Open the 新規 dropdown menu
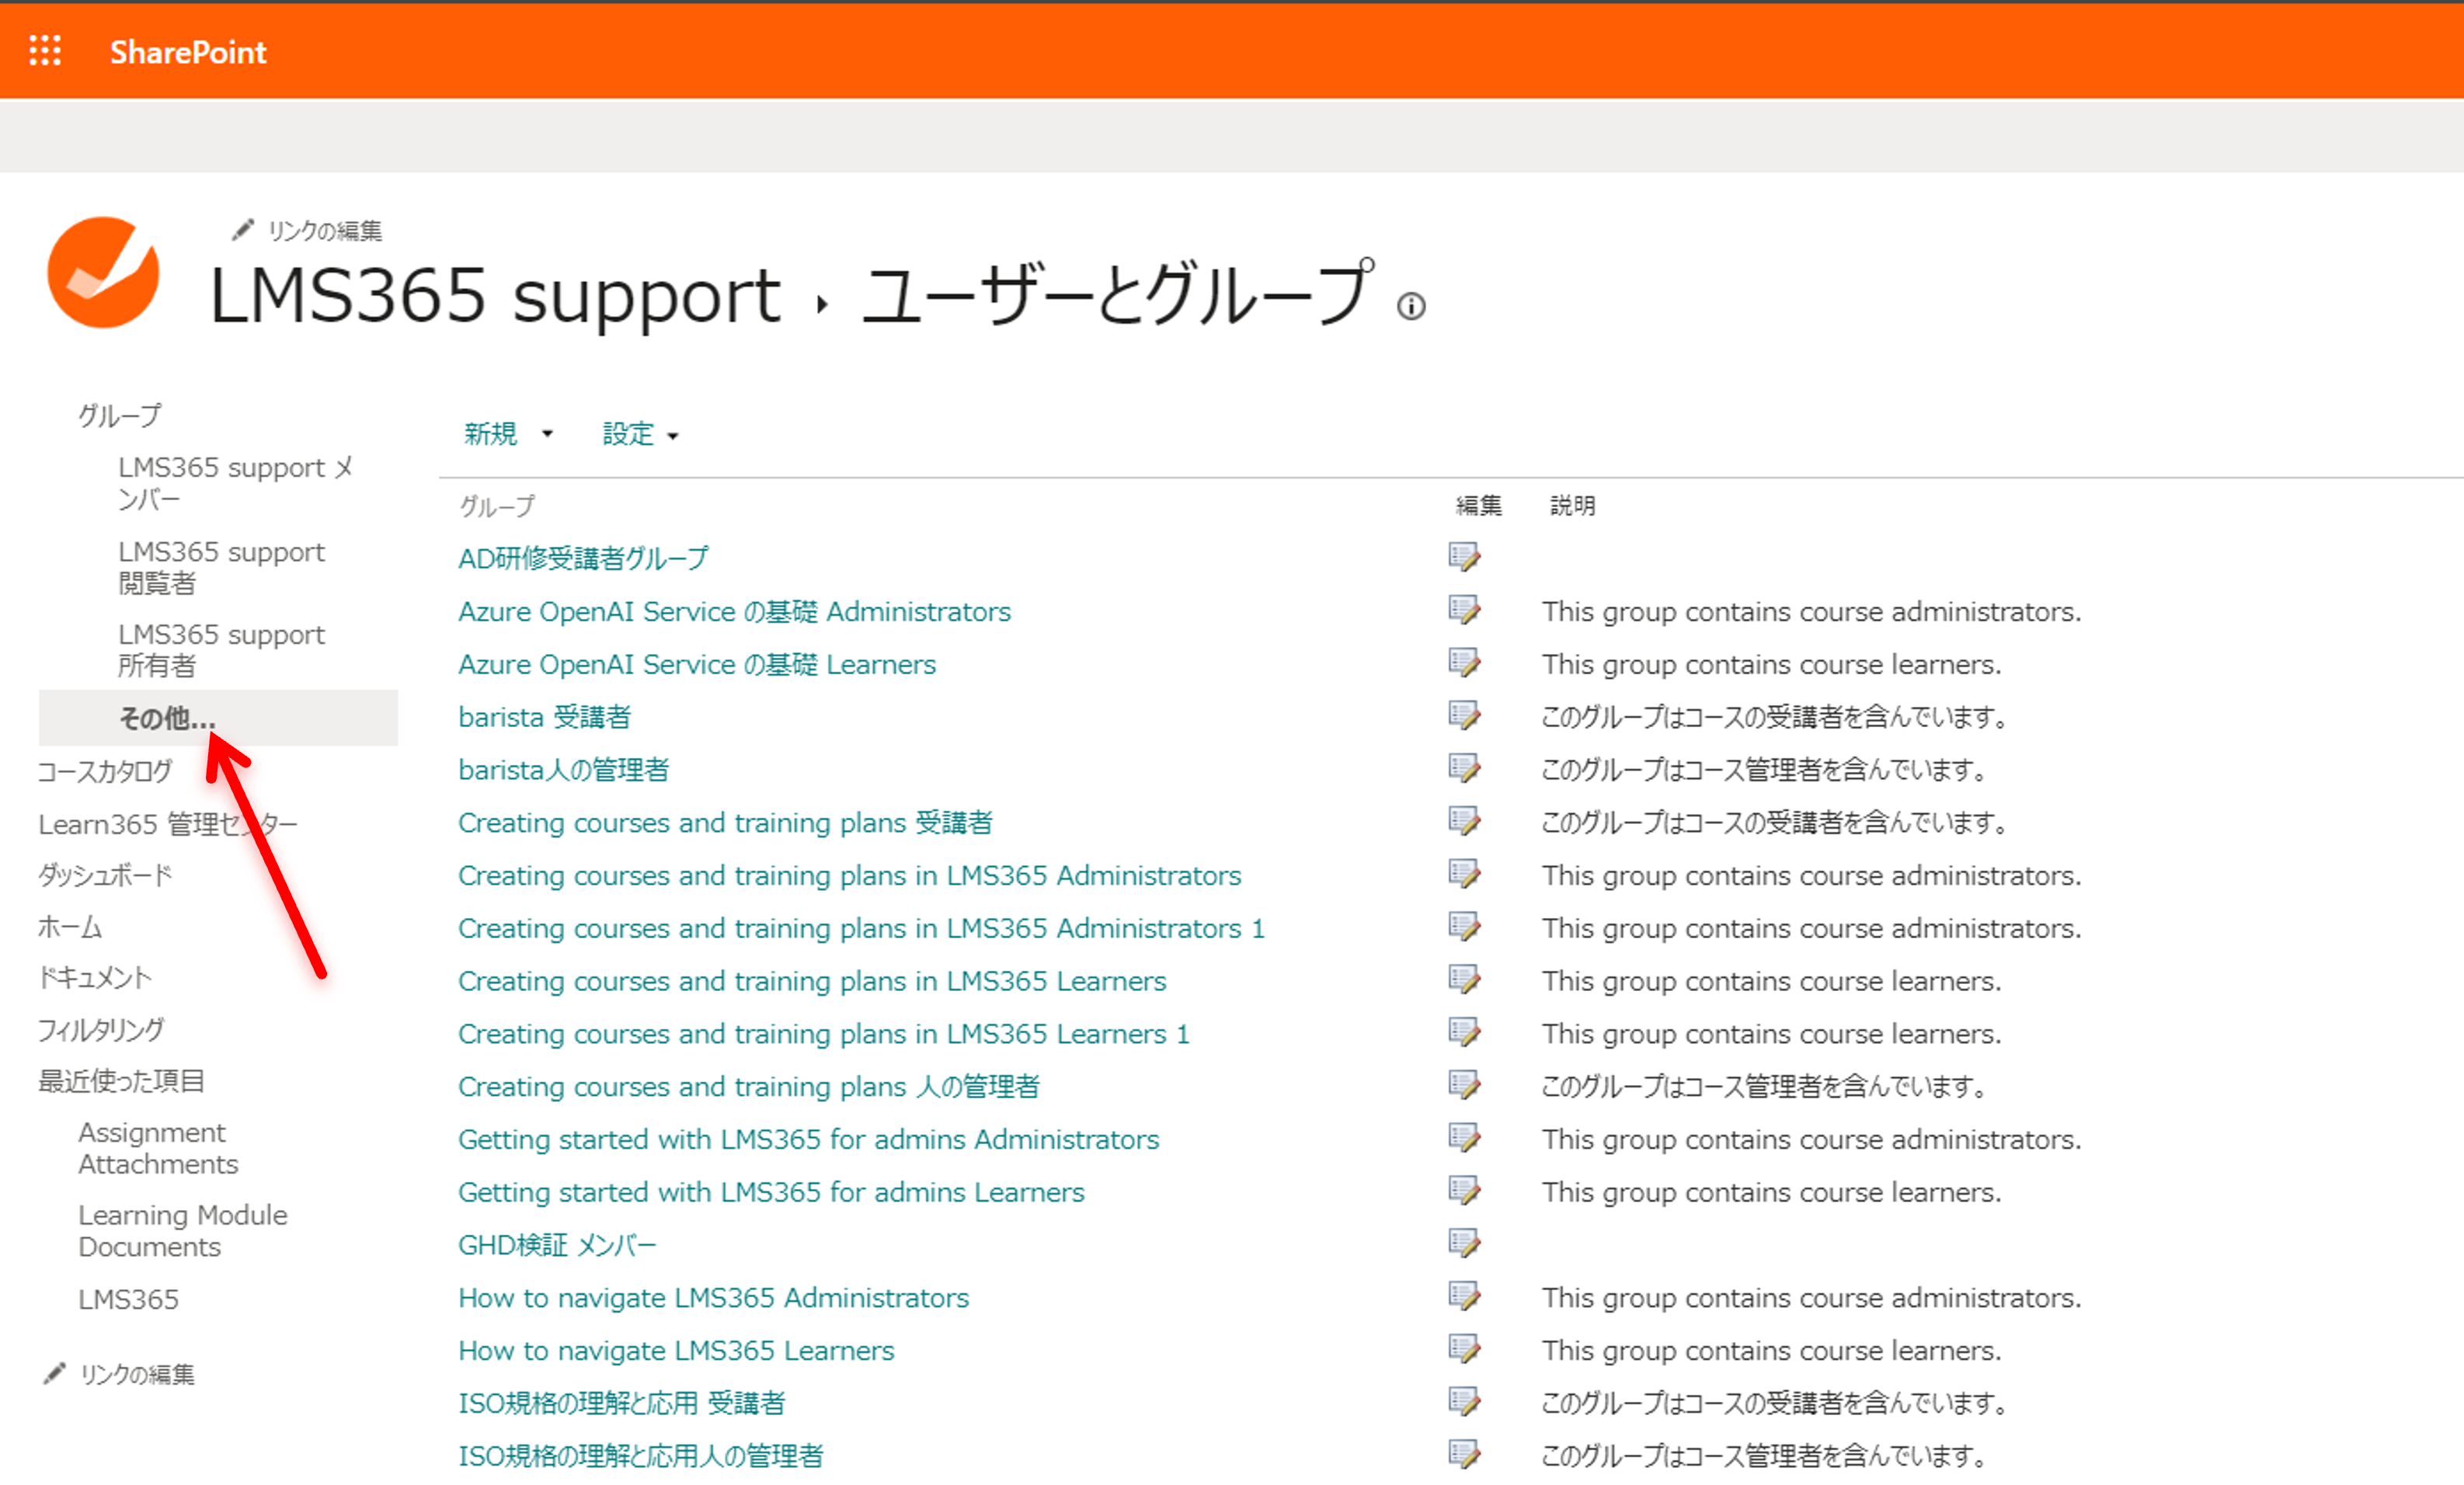 508,434
